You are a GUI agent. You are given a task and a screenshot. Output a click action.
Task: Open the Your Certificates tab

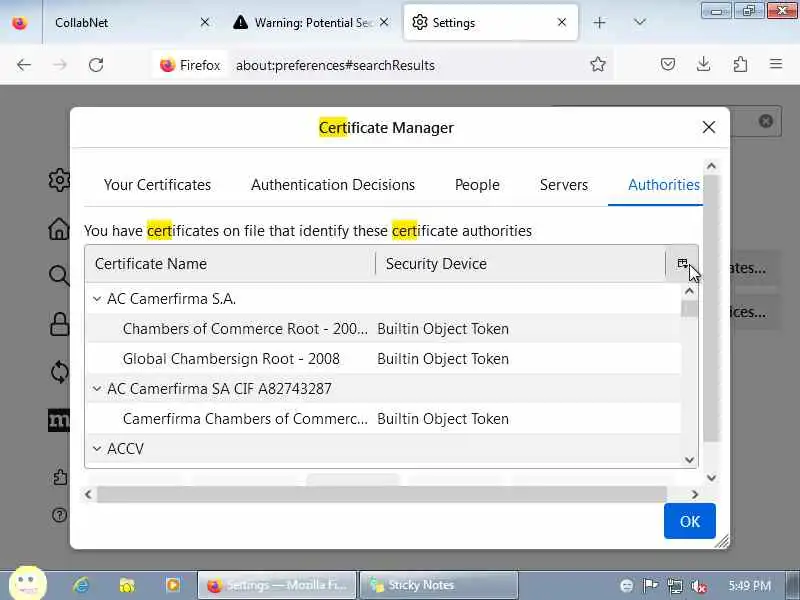pos(157,185)
